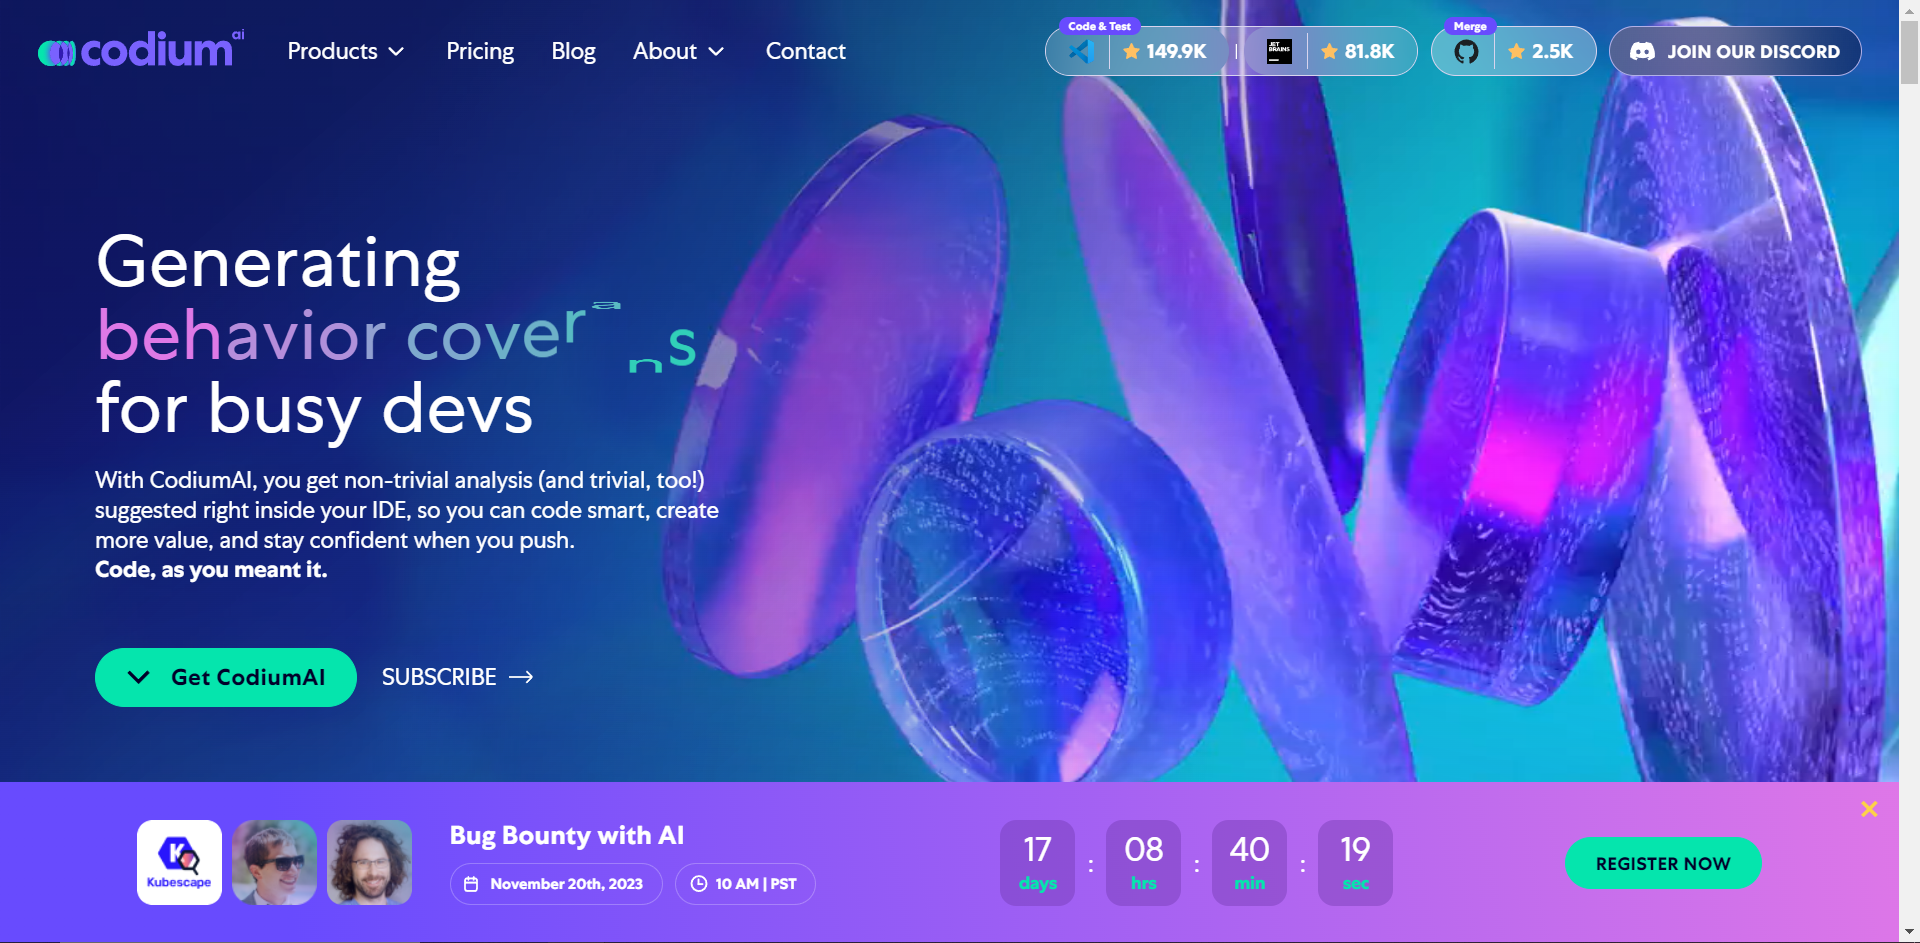
Task: Click the Bug Bounty with AI title
Action: (x=567, y=836)
